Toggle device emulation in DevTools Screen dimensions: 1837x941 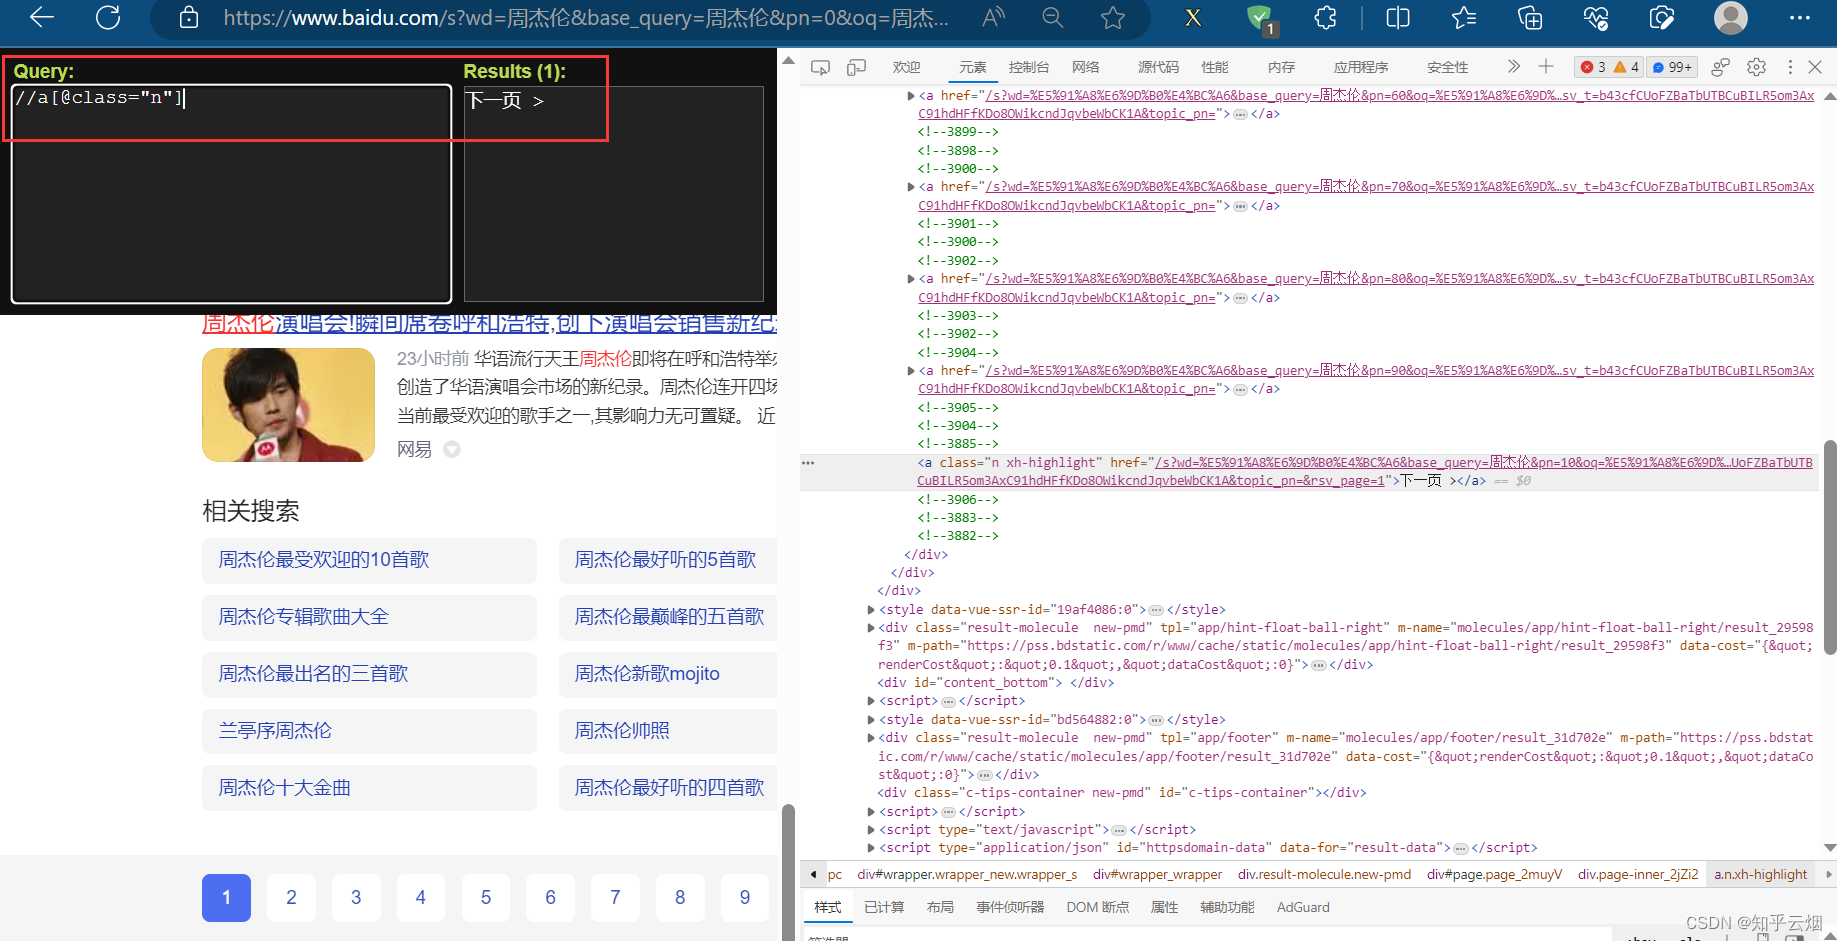pyautogui.click(x=856, y=67)
